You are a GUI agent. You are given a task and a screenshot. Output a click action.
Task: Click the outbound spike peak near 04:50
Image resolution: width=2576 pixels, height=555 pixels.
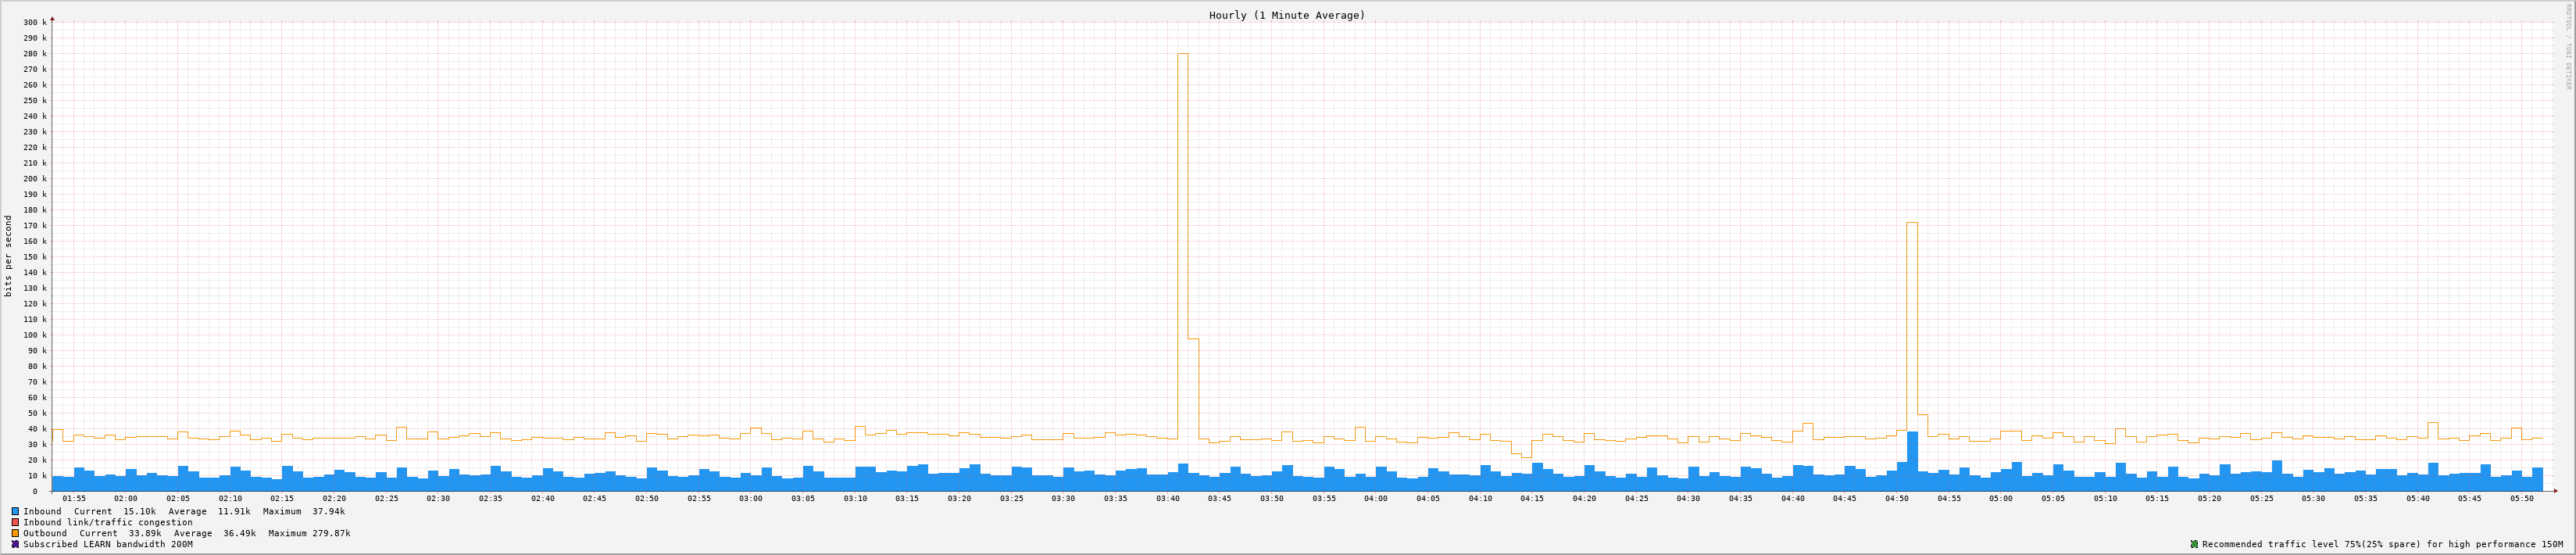pos(1911,224)
